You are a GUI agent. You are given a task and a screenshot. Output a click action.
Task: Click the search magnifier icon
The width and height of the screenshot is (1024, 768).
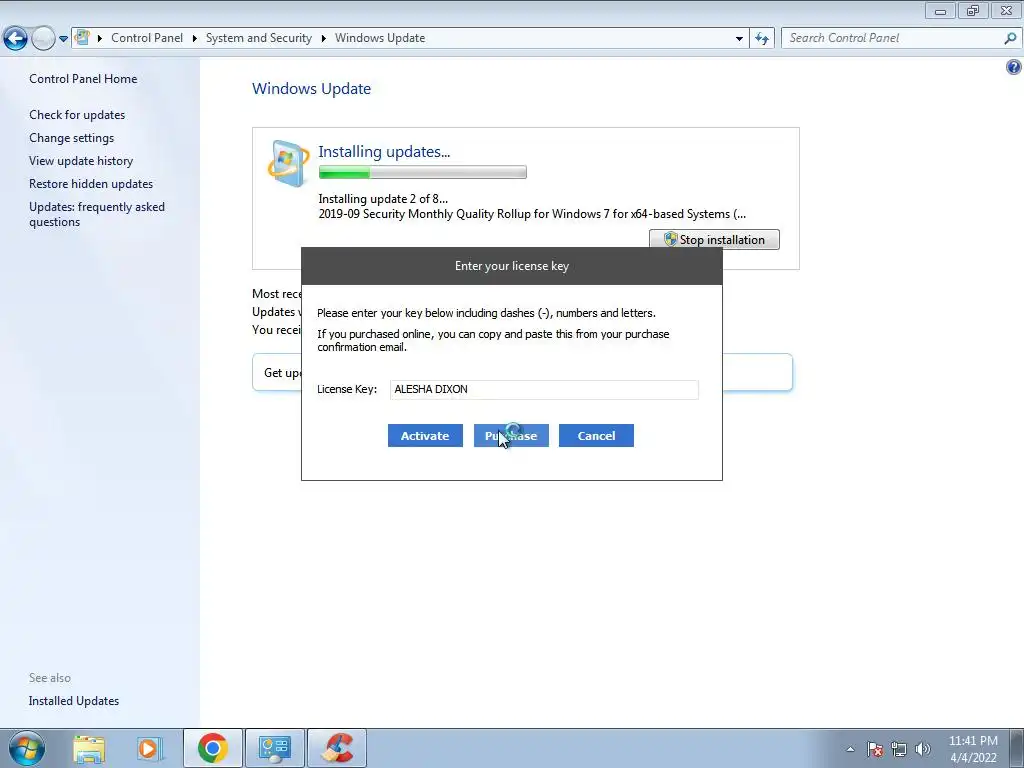pyautogui.click(x=1010, y=38)
